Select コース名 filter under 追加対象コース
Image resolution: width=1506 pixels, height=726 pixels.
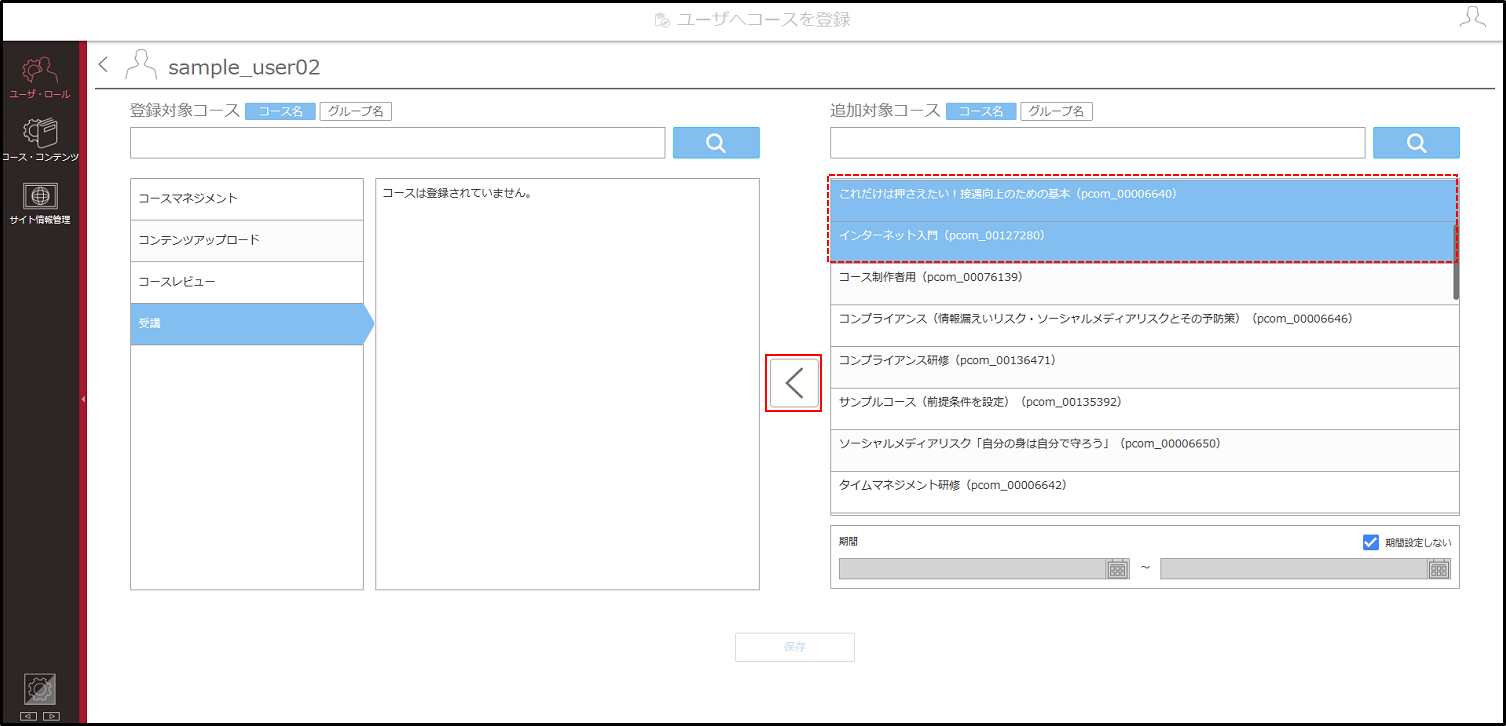click(x=981, y=111)
